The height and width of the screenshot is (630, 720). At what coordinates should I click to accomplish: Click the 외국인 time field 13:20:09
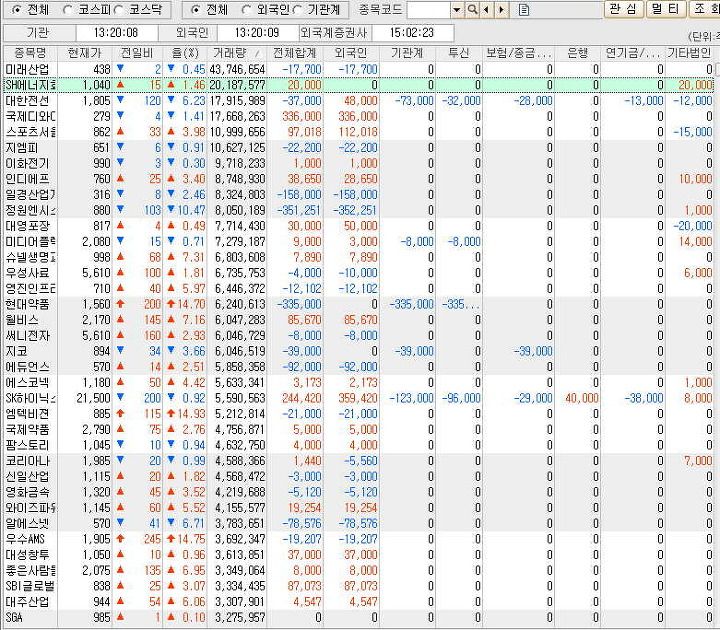[x=257, y=33]
